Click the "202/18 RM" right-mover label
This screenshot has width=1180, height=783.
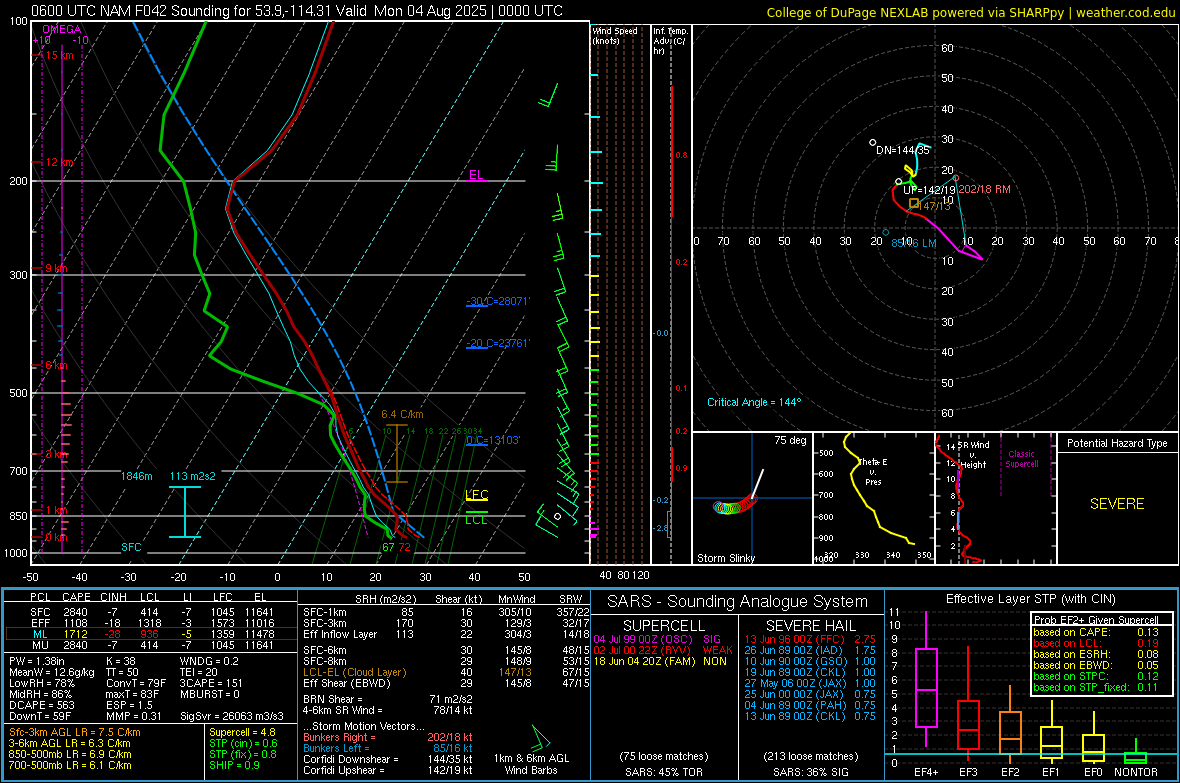pyautogui.click(x=984, y=189)
